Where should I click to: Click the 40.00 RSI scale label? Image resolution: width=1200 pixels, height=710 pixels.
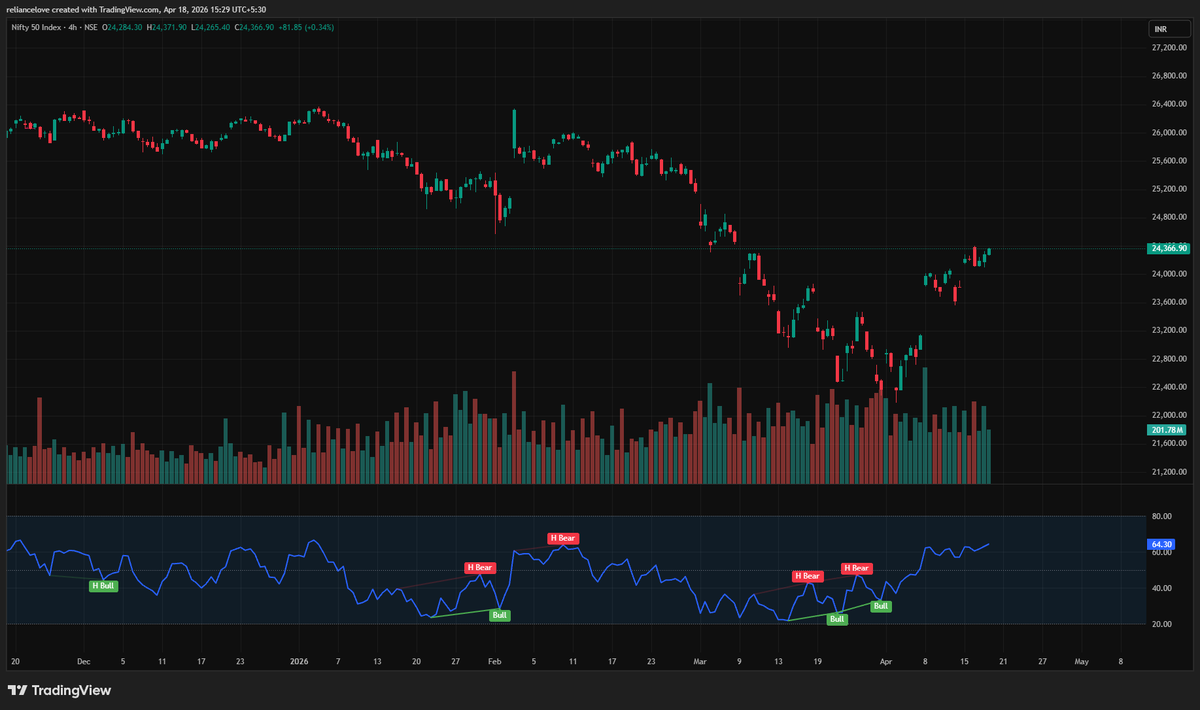click(x=1161, y=589)
